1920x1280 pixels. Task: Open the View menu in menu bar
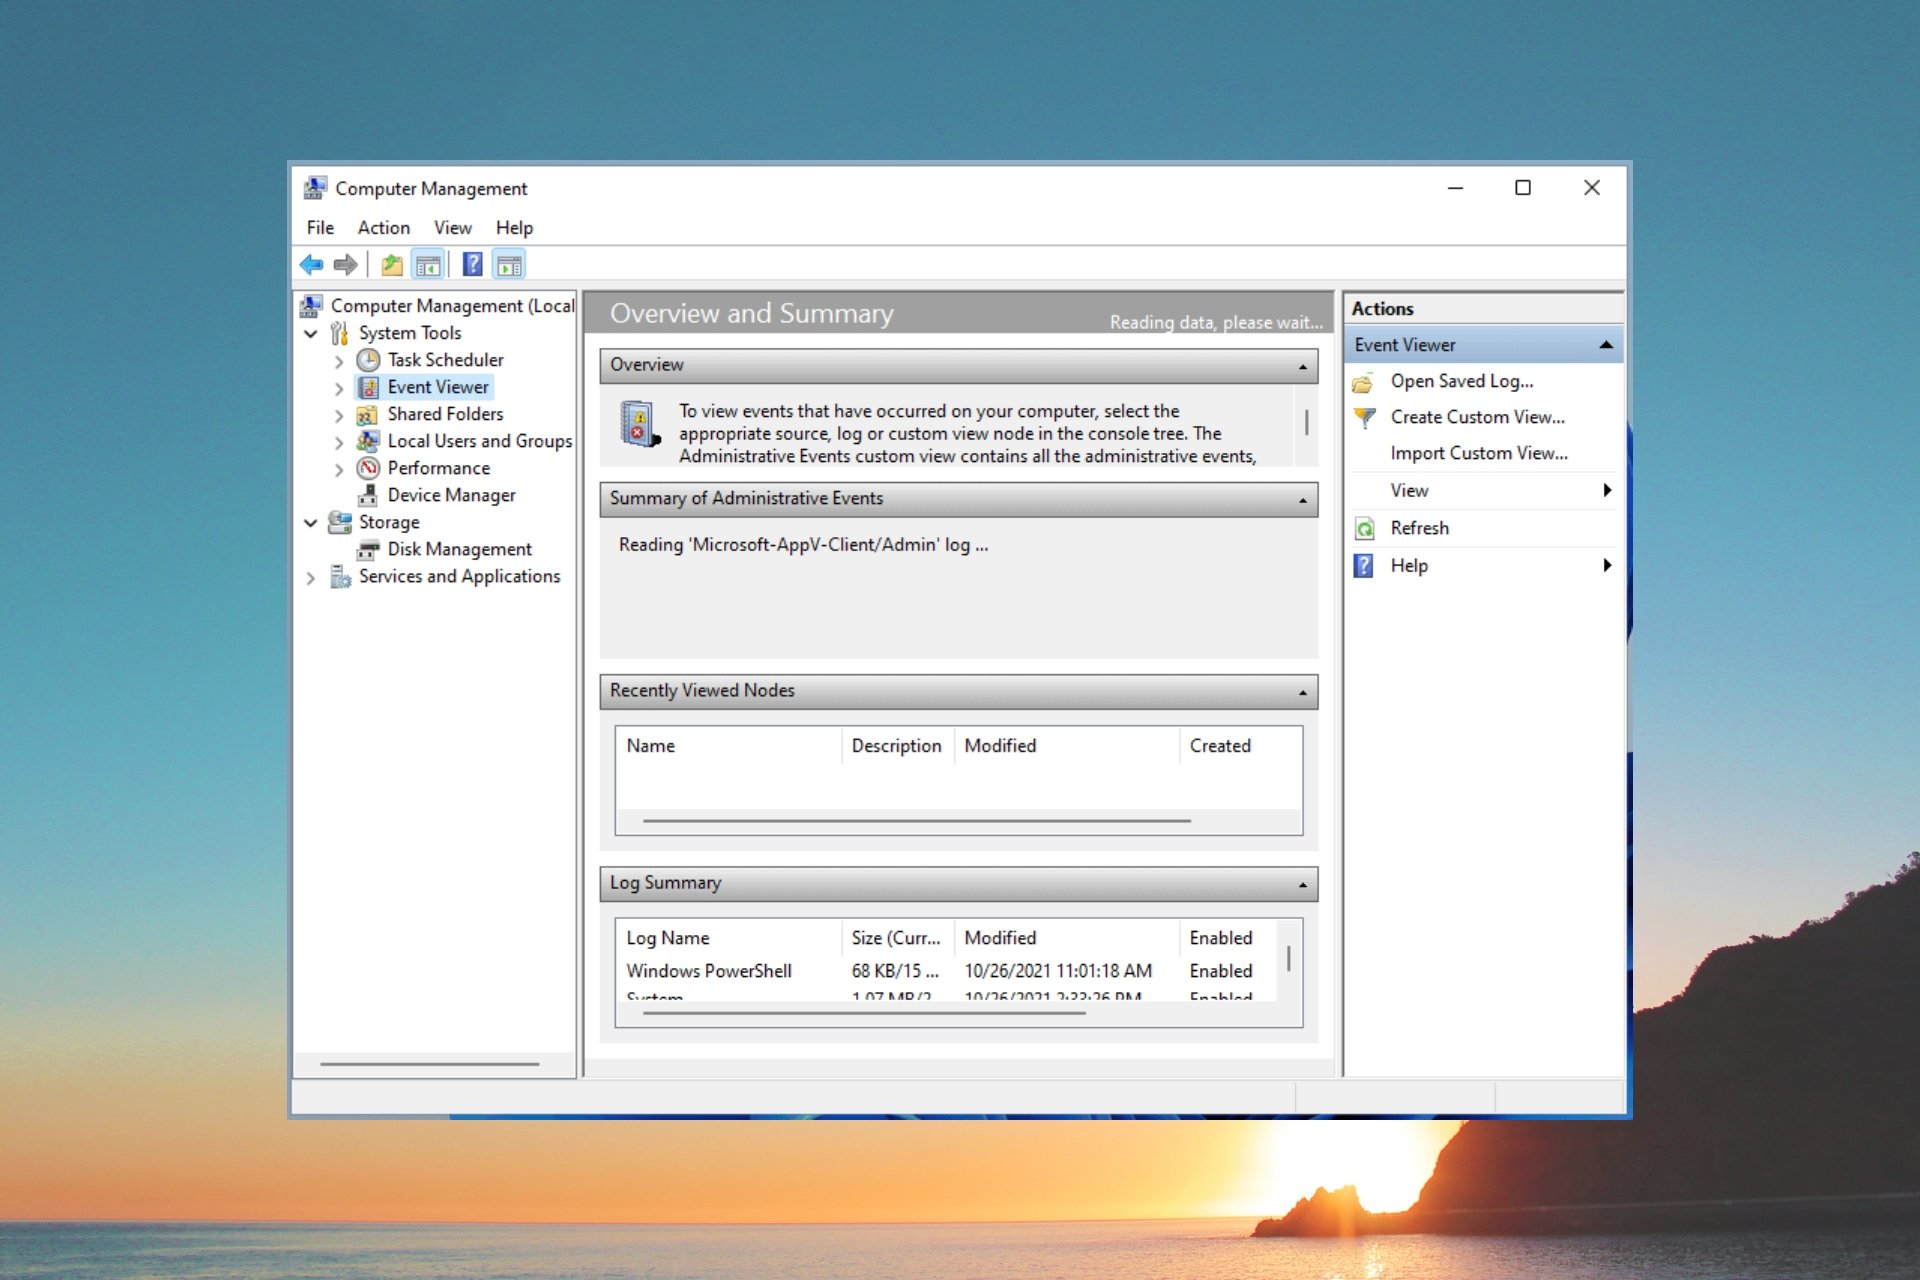coord(453,228)
